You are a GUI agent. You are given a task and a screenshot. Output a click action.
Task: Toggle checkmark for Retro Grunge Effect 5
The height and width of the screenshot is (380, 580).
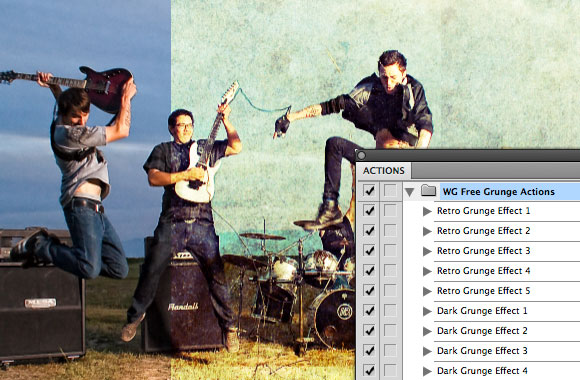pos(369,291)
